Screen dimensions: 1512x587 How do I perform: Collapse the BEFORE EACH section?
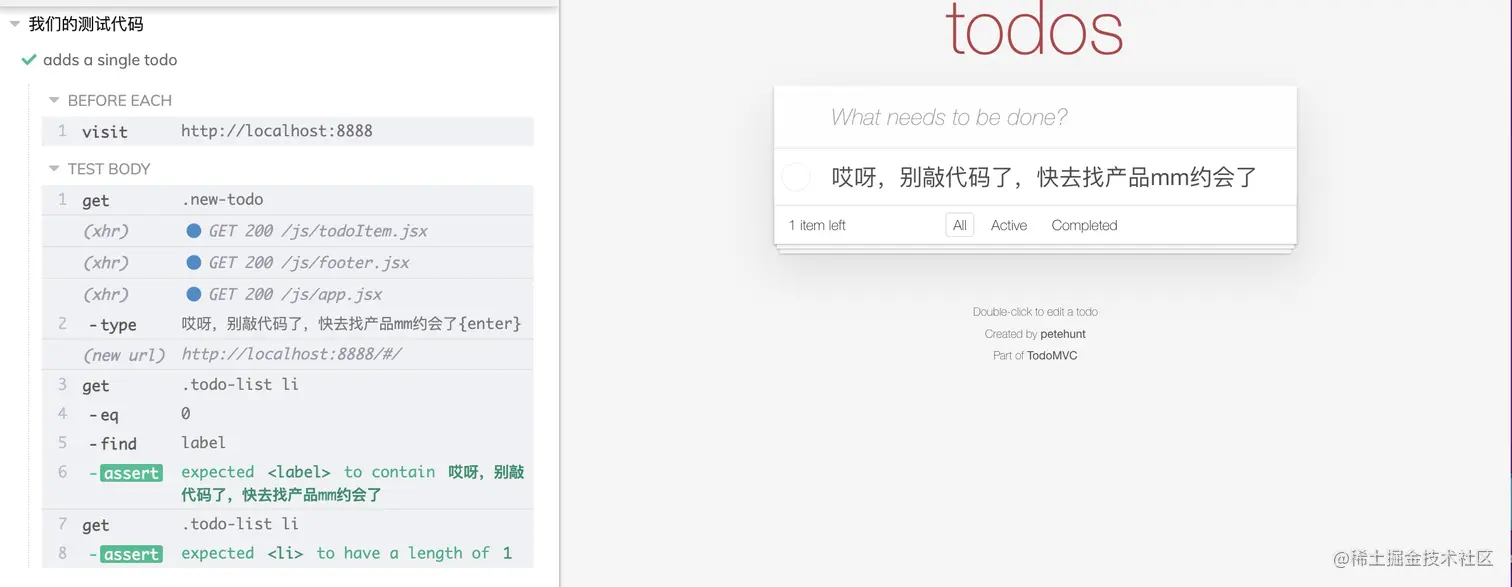(54, 100)
